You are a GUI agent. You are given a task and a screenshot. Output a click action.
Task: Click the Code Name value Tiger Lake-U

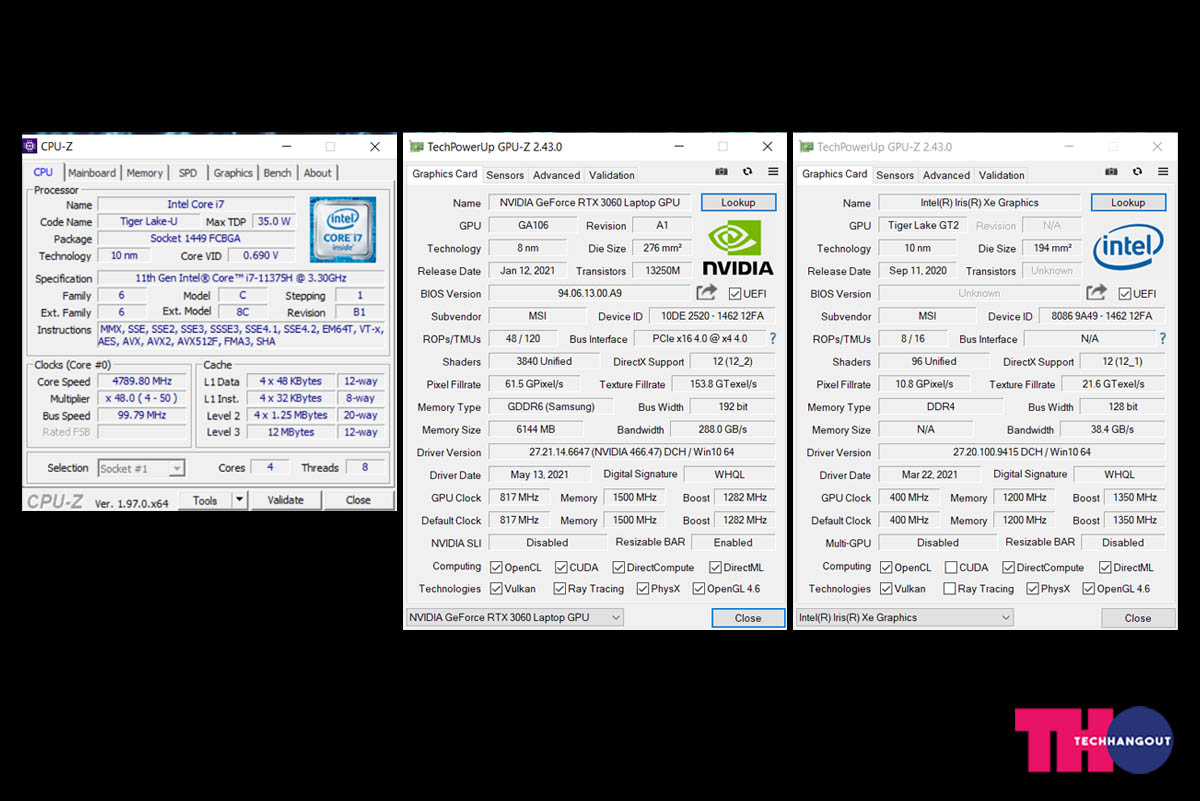click(x=147, y=222)
